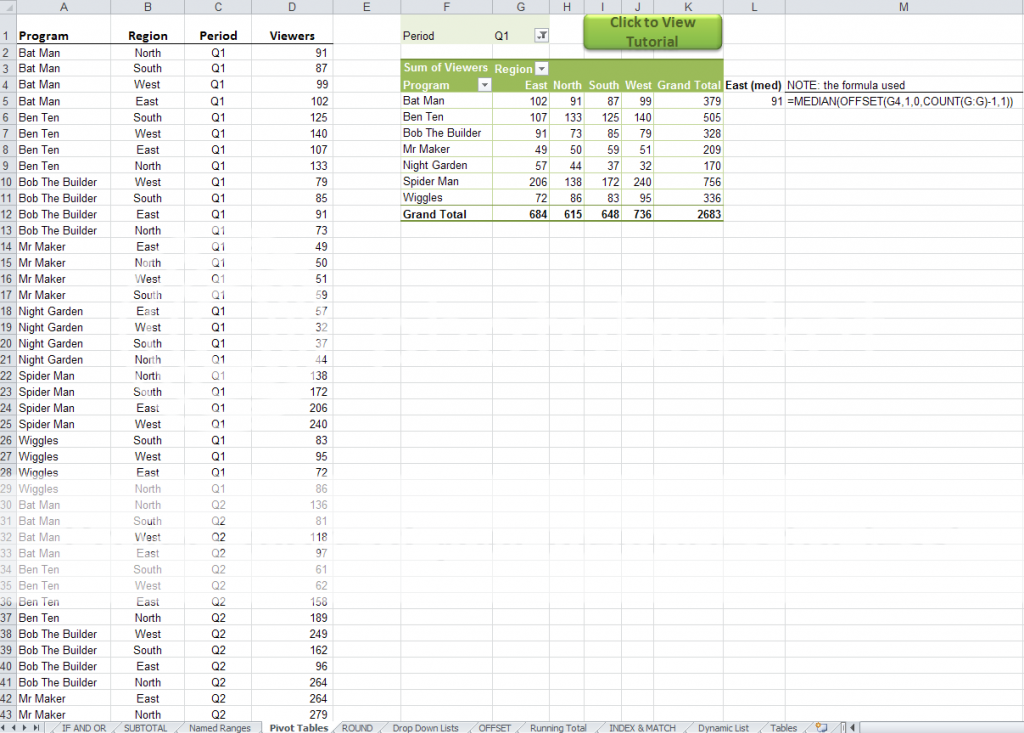Screen dimensions: 1024x733
Task: Select the Viewers column D header
Action: [x=291, y=7]
